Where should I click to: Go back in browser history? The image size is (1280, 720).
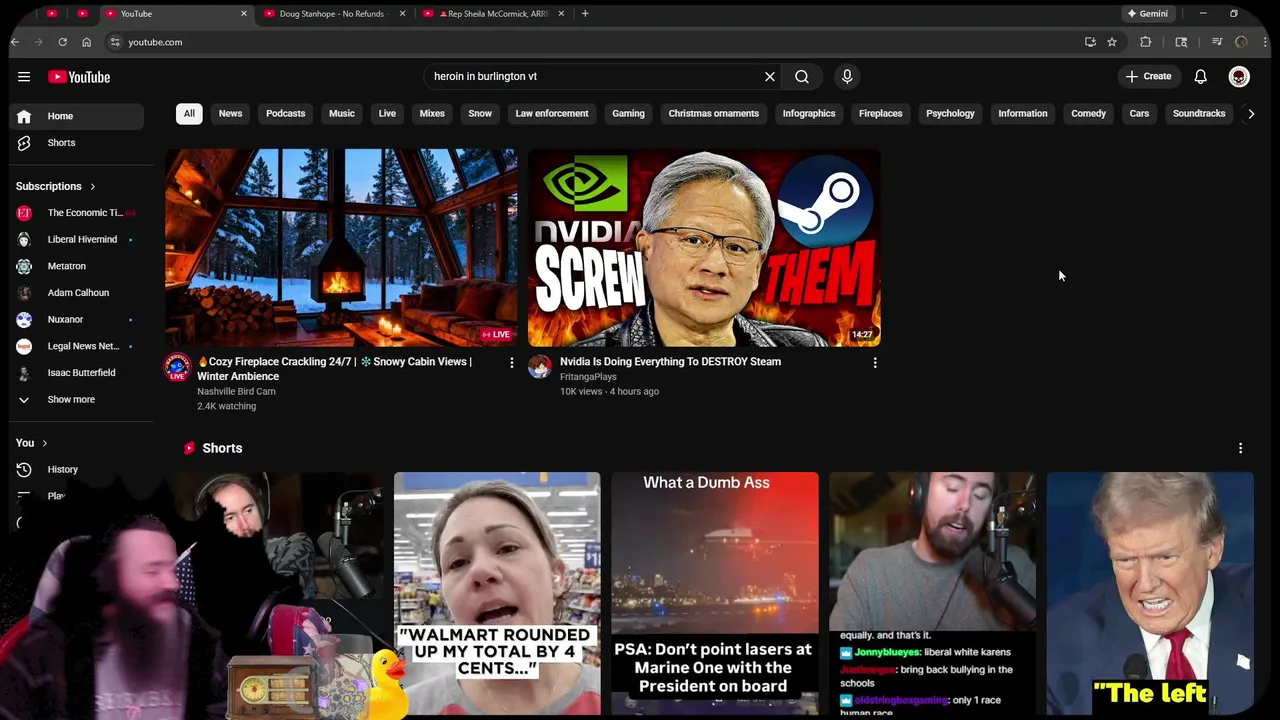pyautogui.click(x=14, y=42)
